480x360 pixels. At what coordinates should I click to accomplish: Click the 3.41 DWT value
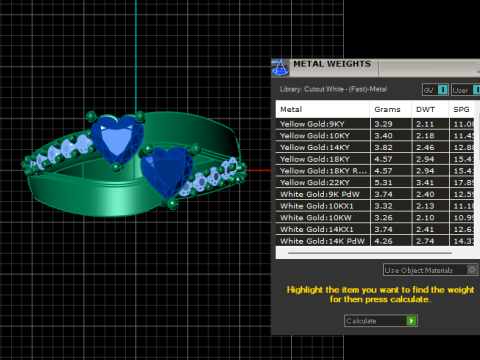click(x=425, y=183)
